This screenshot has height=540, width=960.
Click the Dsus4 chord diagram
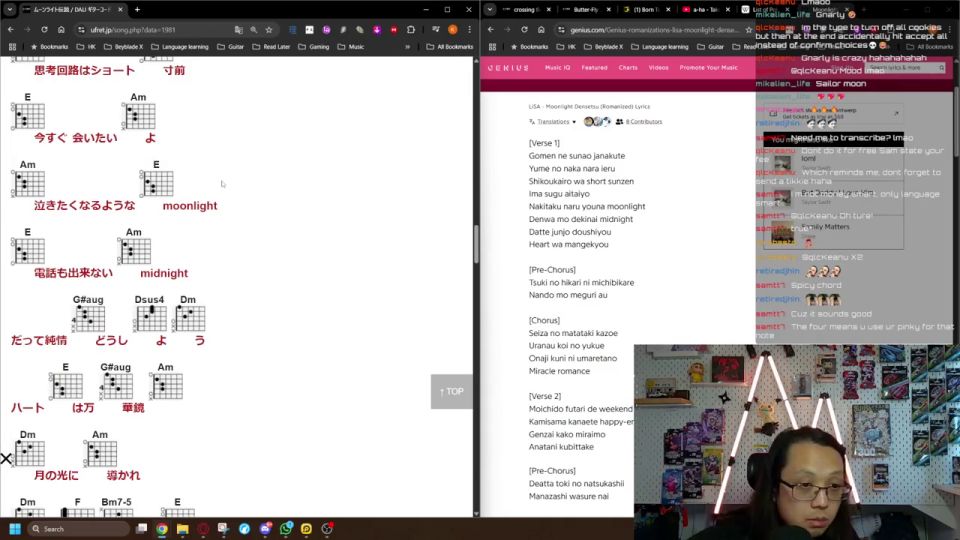pyautogui.click(x=151, y=318)
